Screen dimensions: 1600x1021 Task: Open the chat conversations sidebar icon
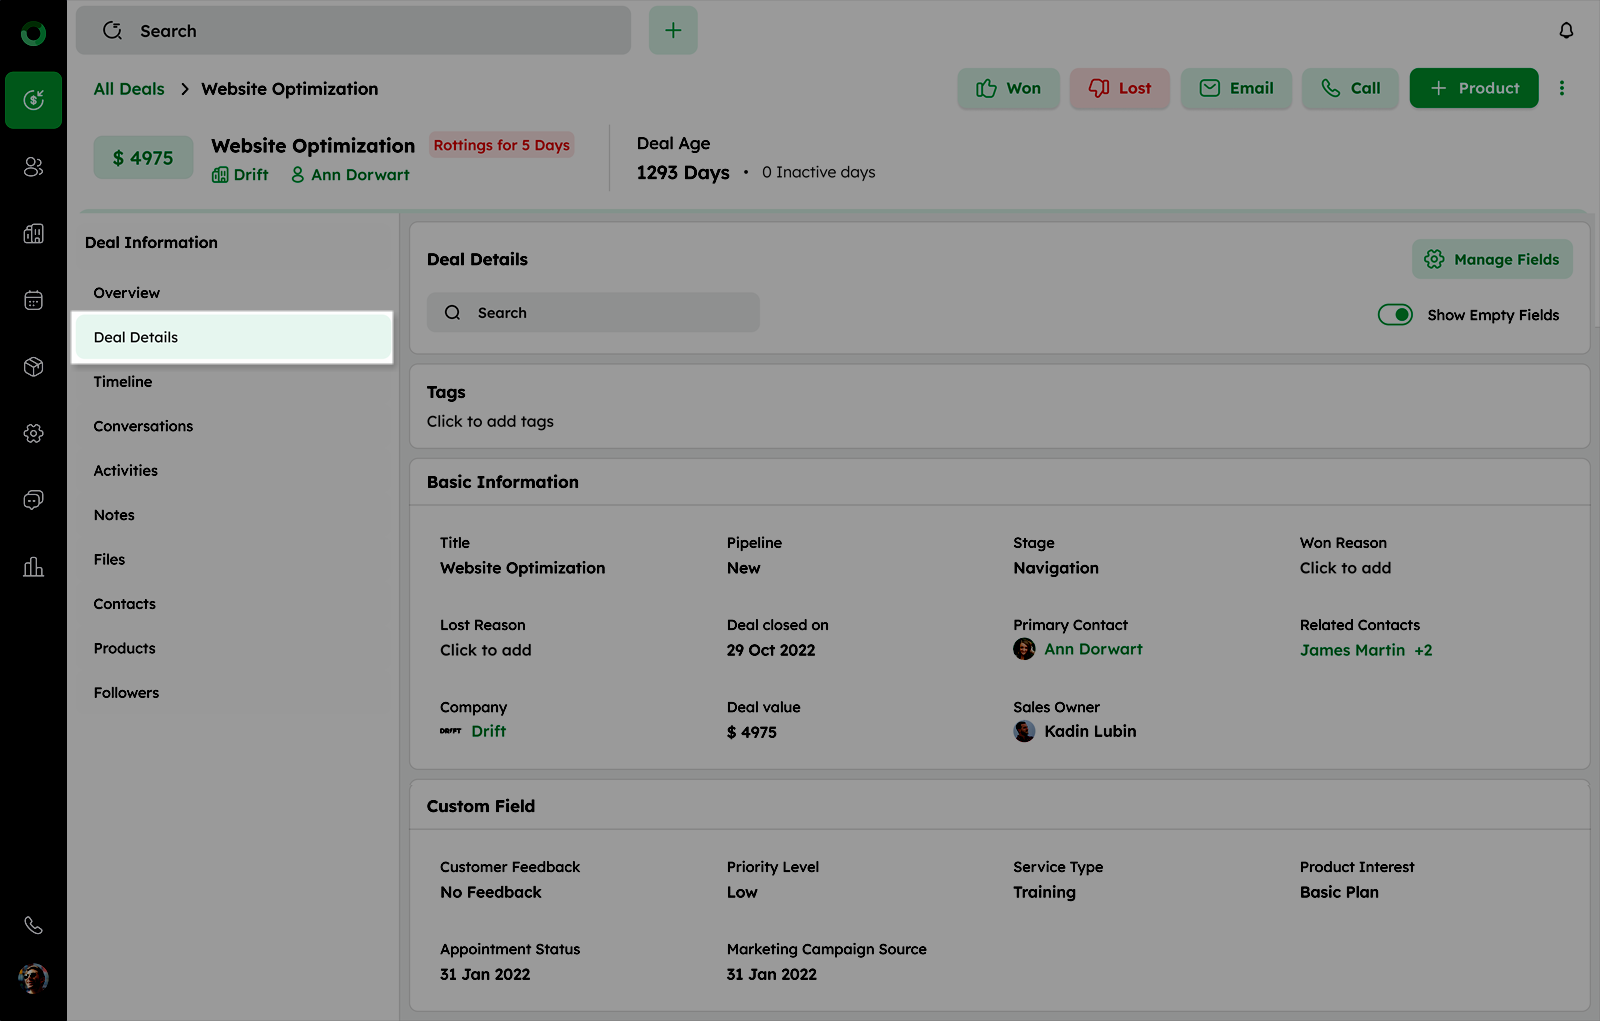coord(33,500)
